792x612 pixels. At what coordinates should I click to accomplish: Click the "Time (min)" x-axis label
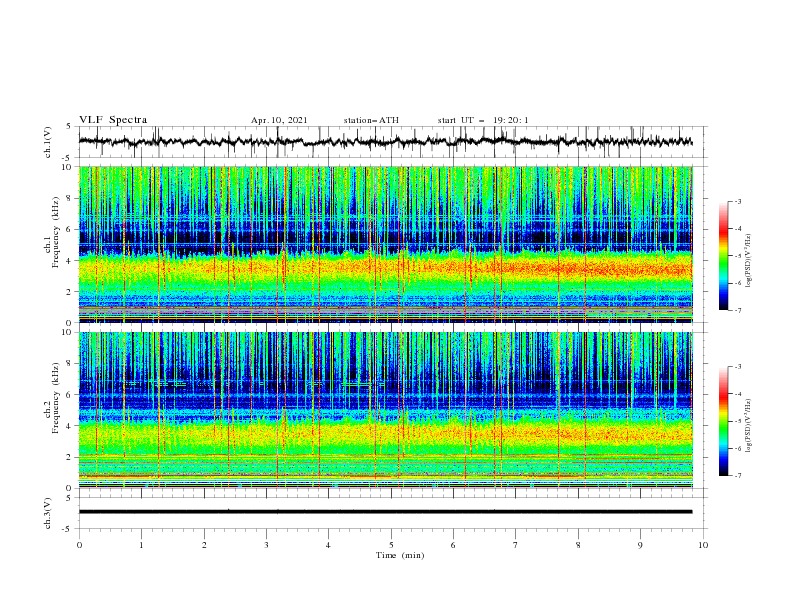click(400, 555)
